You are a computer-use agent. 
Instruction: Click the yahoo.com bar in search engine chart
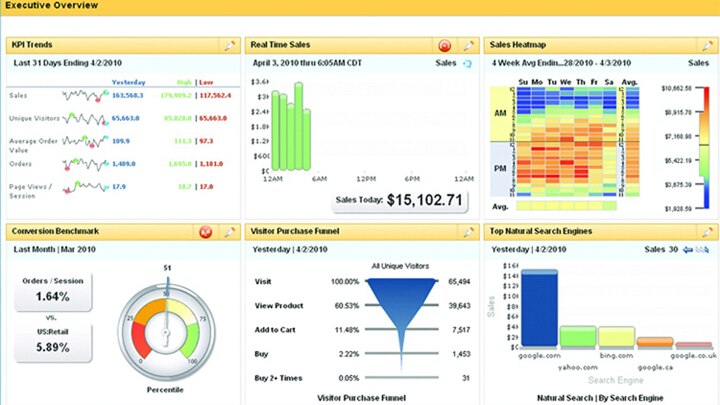(577, 335)
